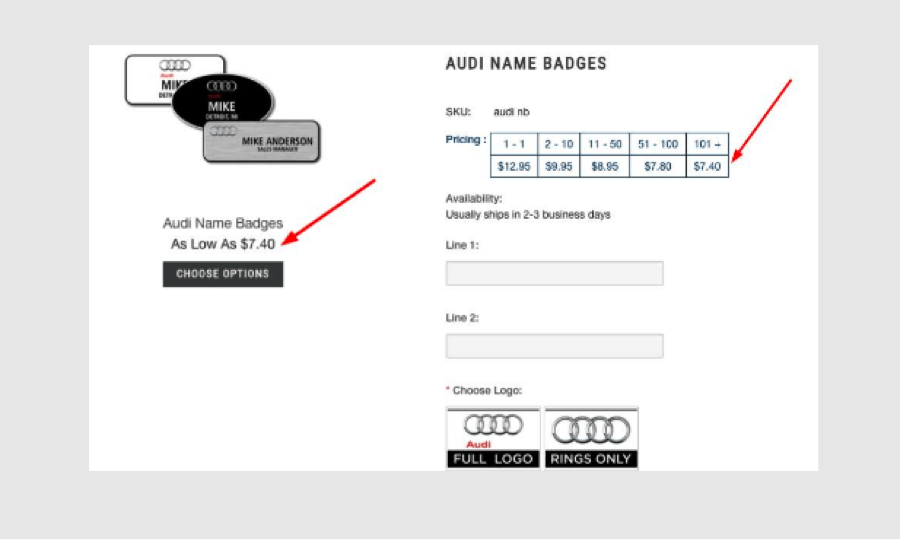The width and height of the screenshot is (900, 540).
Task: Click the $7.40 table price cell
Action: (x=707, y=166)
